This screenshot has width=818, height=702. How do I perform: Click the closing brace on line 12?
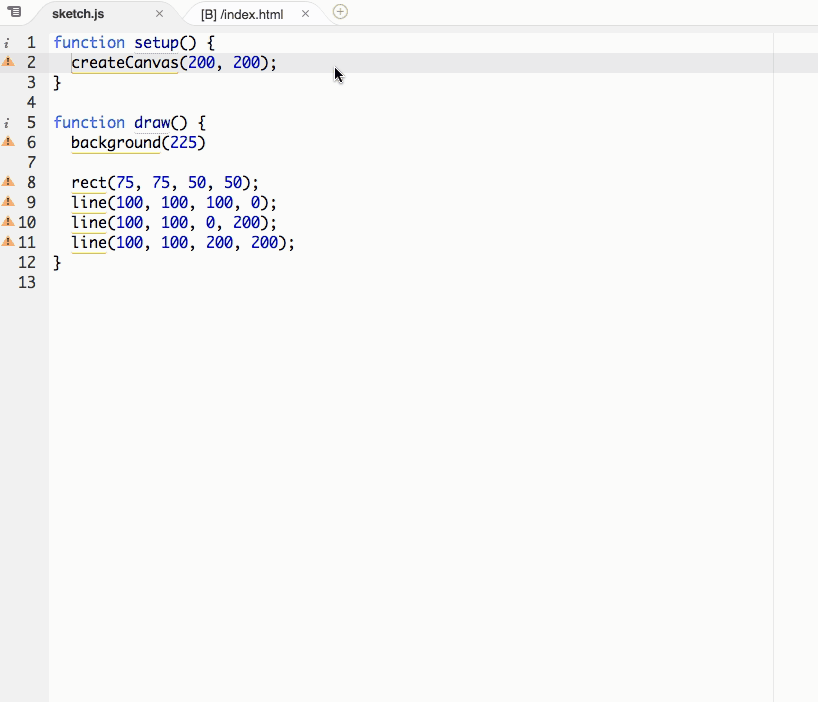point(57,263)
